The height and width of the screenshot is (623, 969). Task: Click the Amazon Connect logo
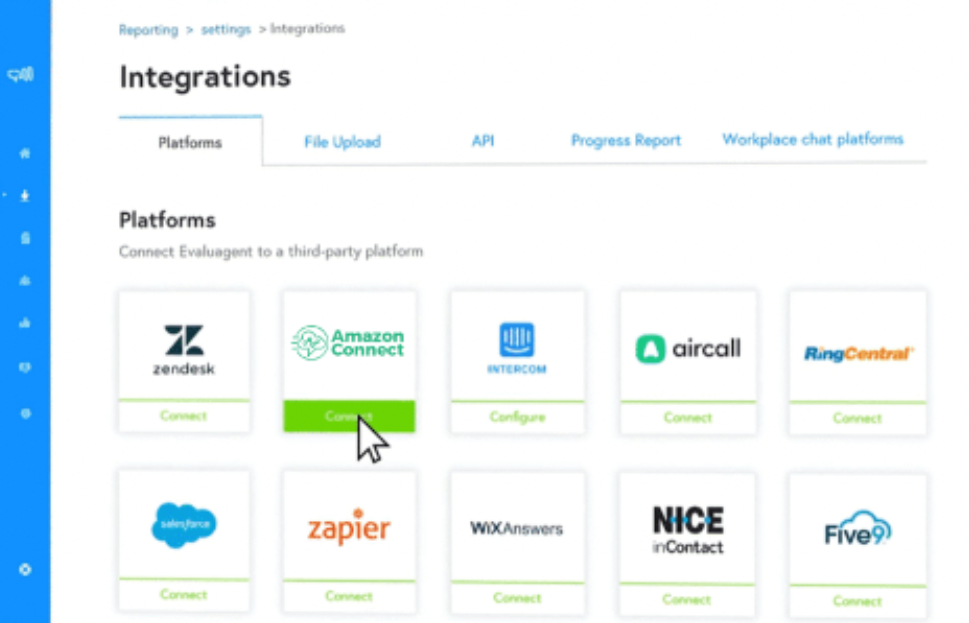click(348, 343)
